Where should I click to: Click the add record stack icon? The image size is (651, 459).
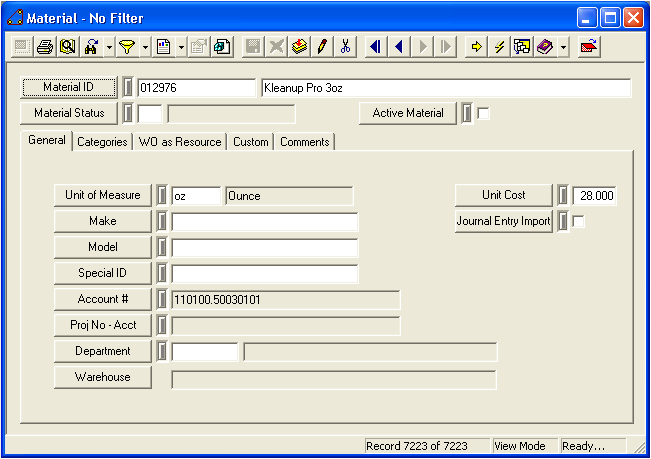(x=299, y=47)
